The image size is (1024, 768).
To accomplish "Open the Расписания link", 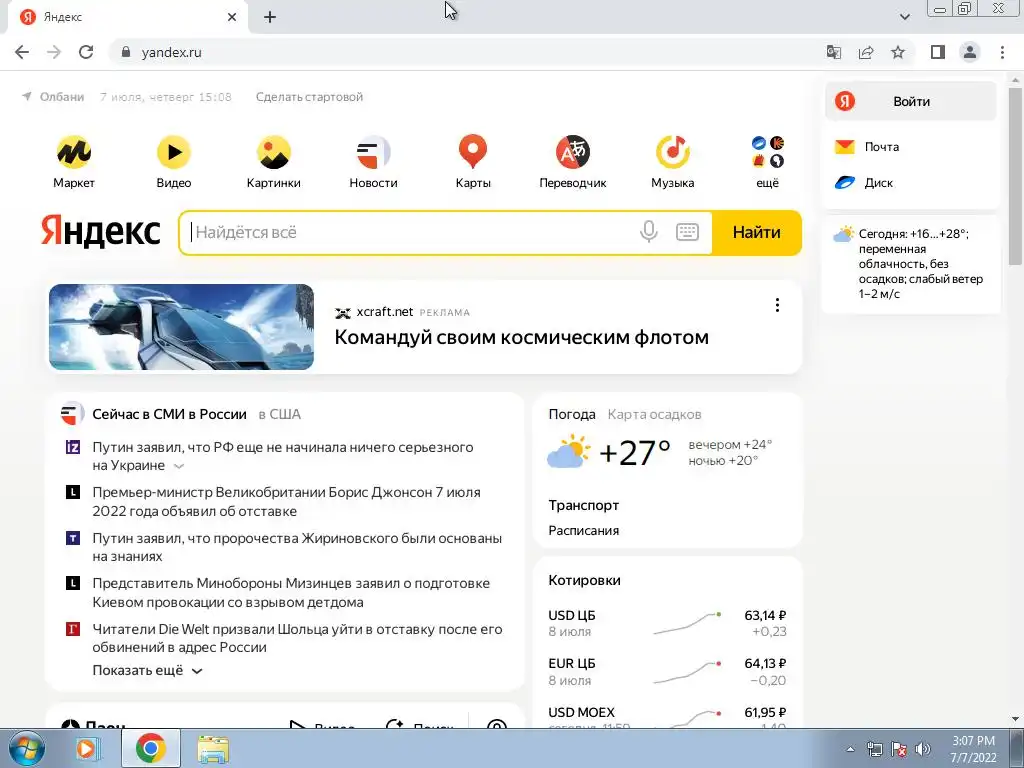I will (584, 530).
